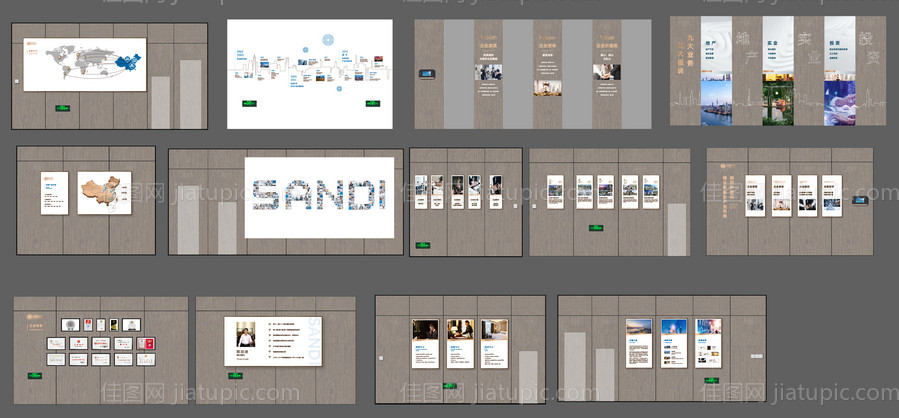Image resolution: width=899 pixels, height=418 pixels.
Task: Select the first hotel interior poster
Action: [425, 343]
